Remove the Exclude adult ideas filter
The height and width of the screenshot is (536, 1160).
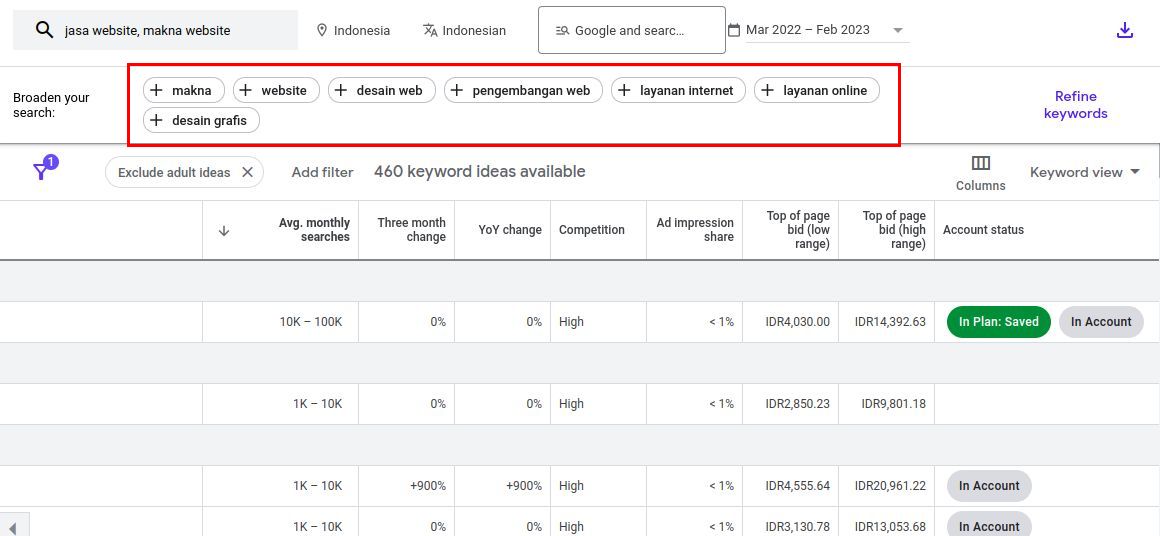(x=248, y=172)
